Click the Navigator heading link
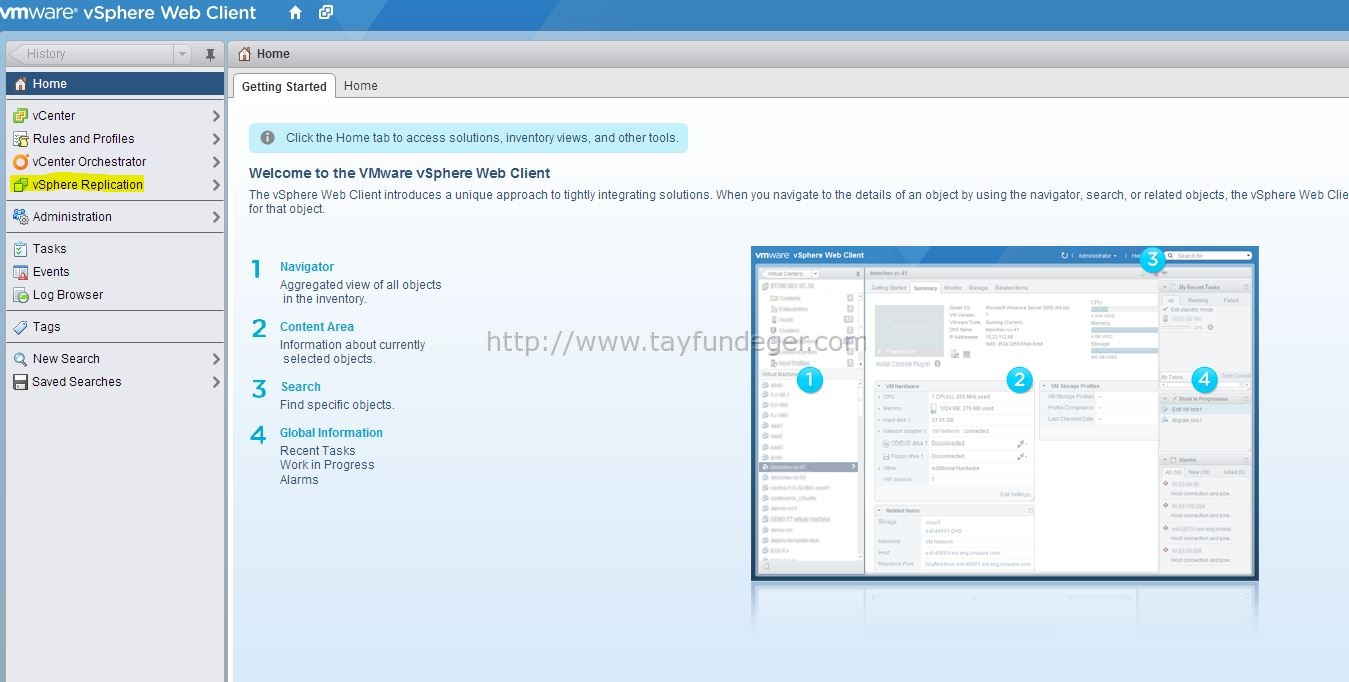 pos(307,267)
